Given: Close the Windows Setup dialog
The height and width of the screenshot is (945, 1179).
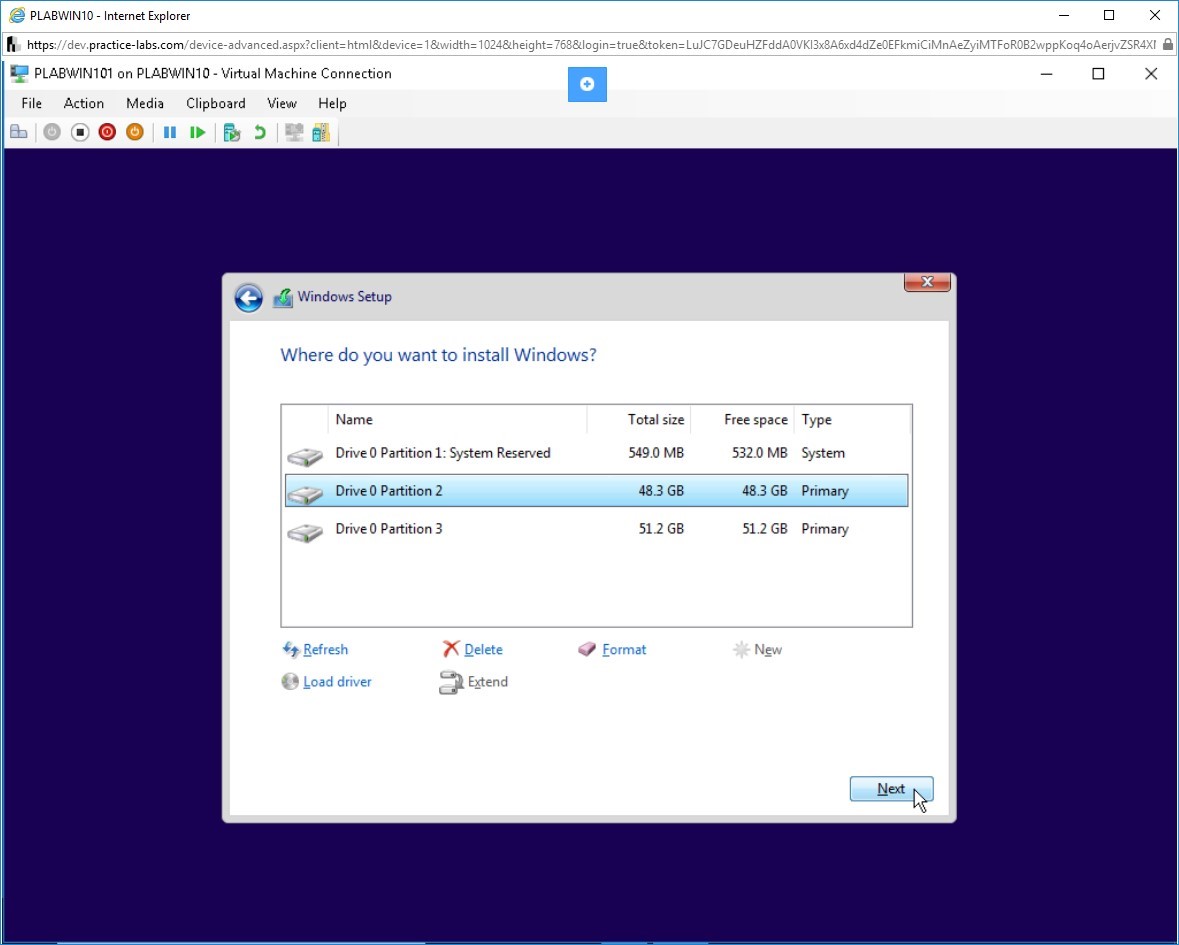Looking at the screenshot, I should coord(927,282).
